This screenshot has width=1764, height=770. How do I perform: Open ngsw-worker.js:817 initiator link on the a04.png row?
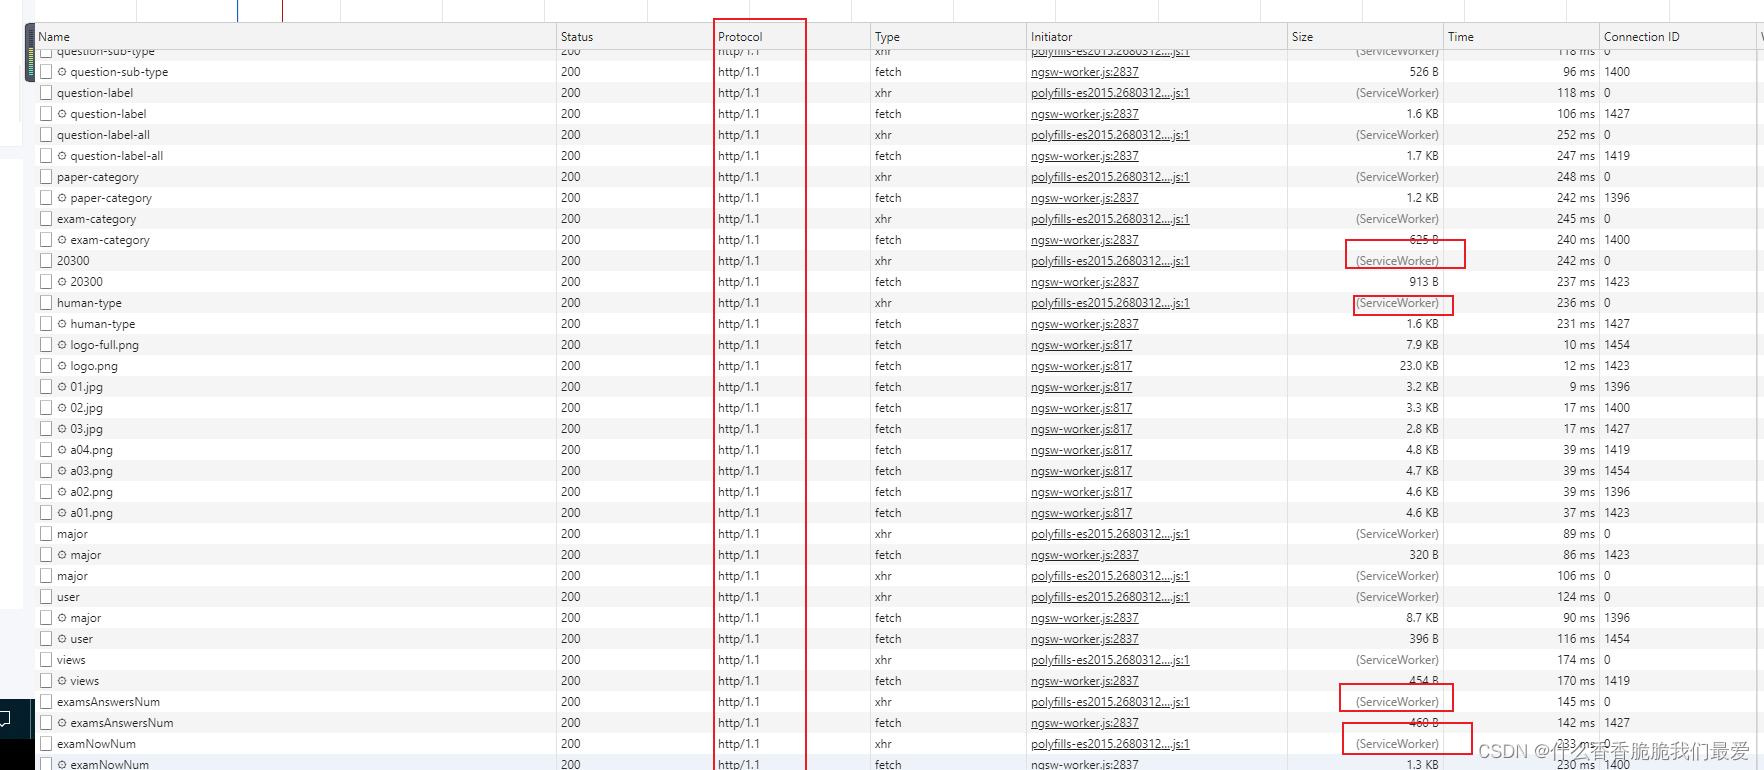pyautogui.click(x=1081, y=450)
